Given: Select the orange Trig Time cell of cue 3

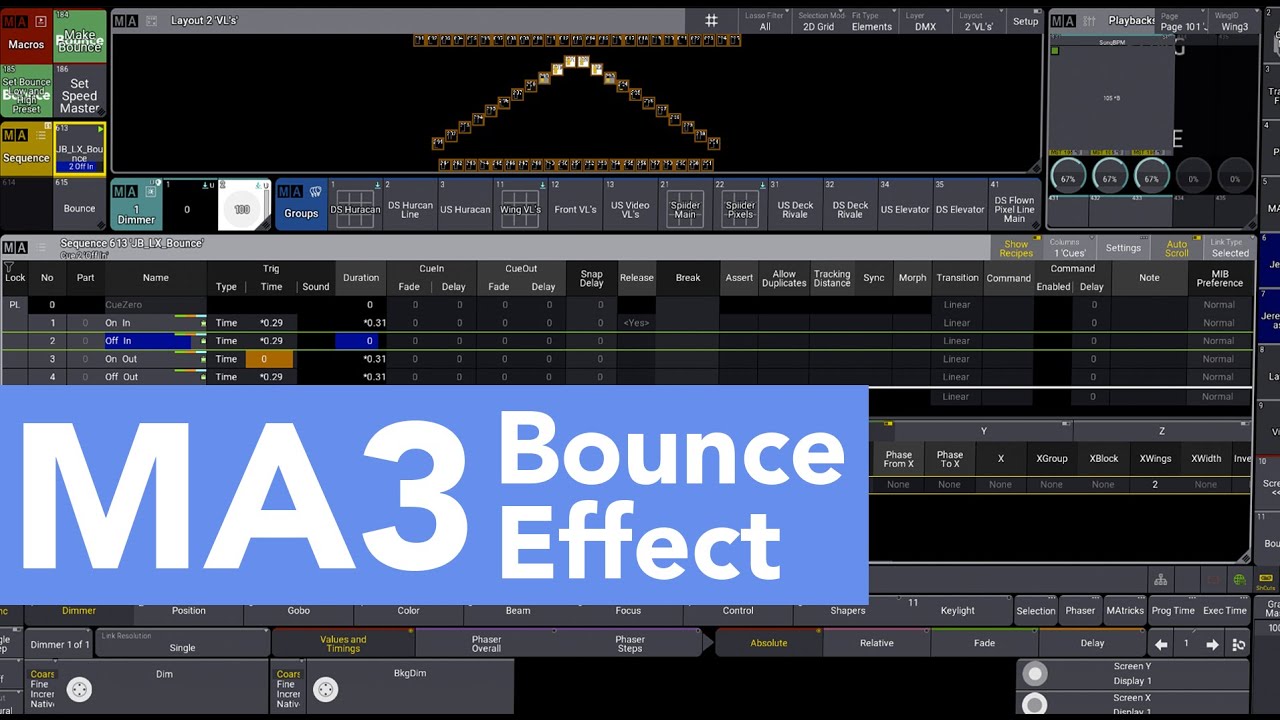Looking at the screenshot, I should pyautogui.click(x=270, y=359).
